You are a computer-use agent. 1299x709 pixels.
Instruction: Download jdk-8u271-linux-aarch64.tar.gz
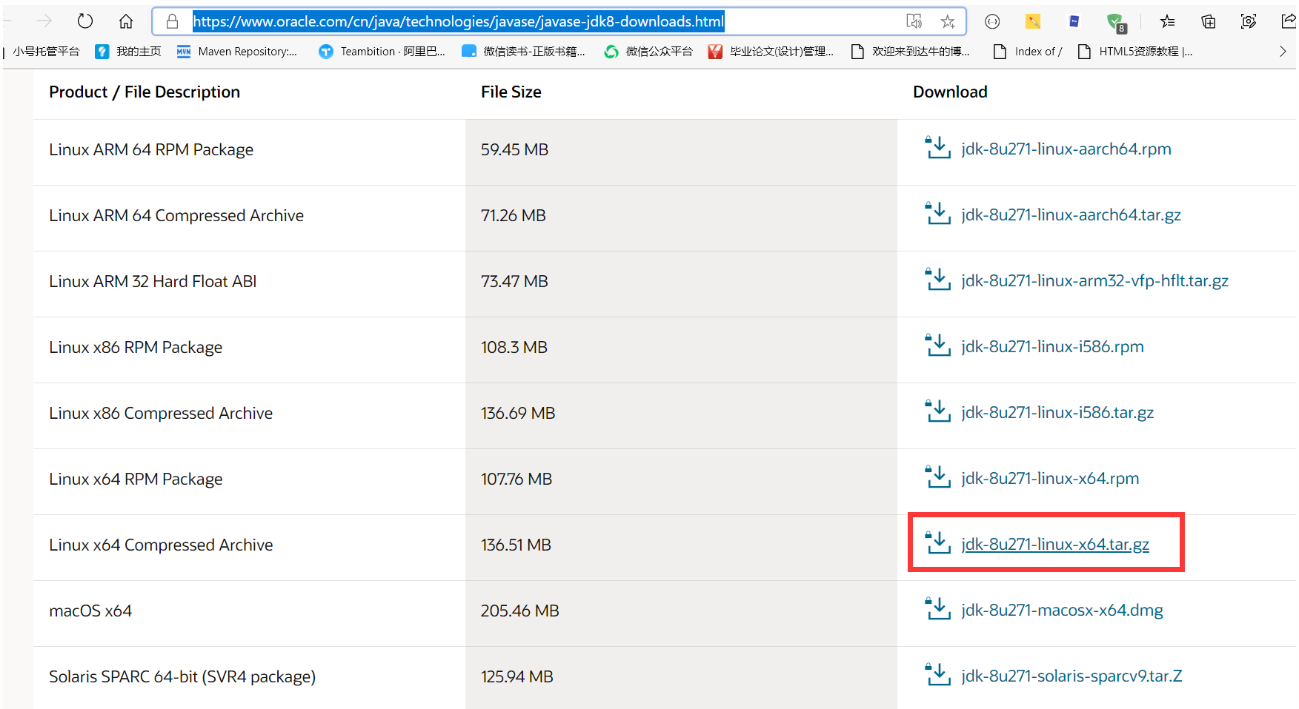point(1071,215)
